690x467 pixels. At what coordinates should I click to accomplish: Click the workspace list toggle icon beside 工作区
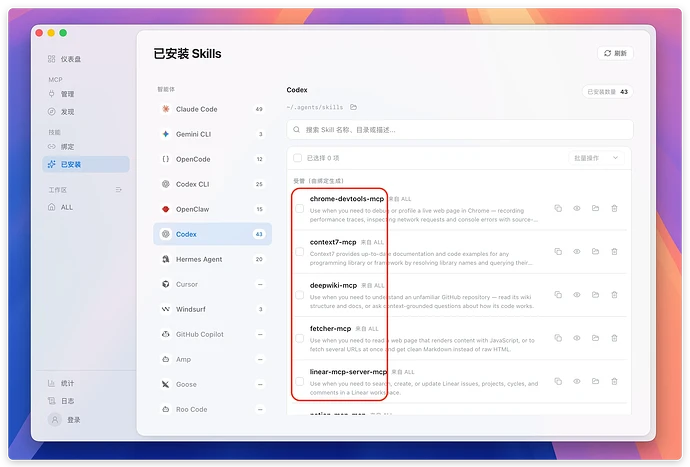[118, 190]
